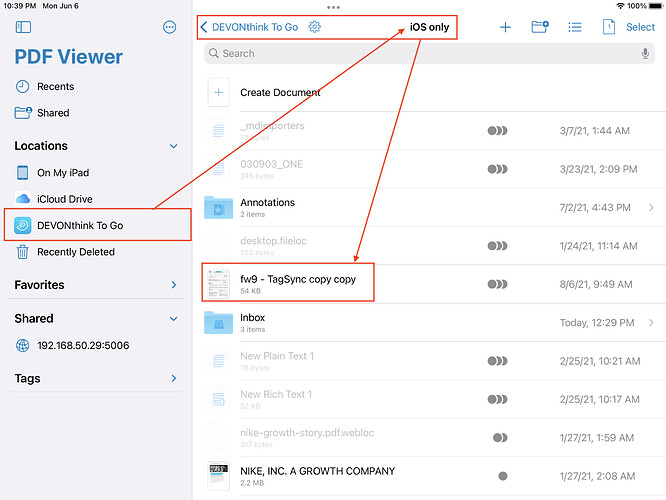Tap New Rich Text 1 row
The image size is (666, 500).
[429, 399]
